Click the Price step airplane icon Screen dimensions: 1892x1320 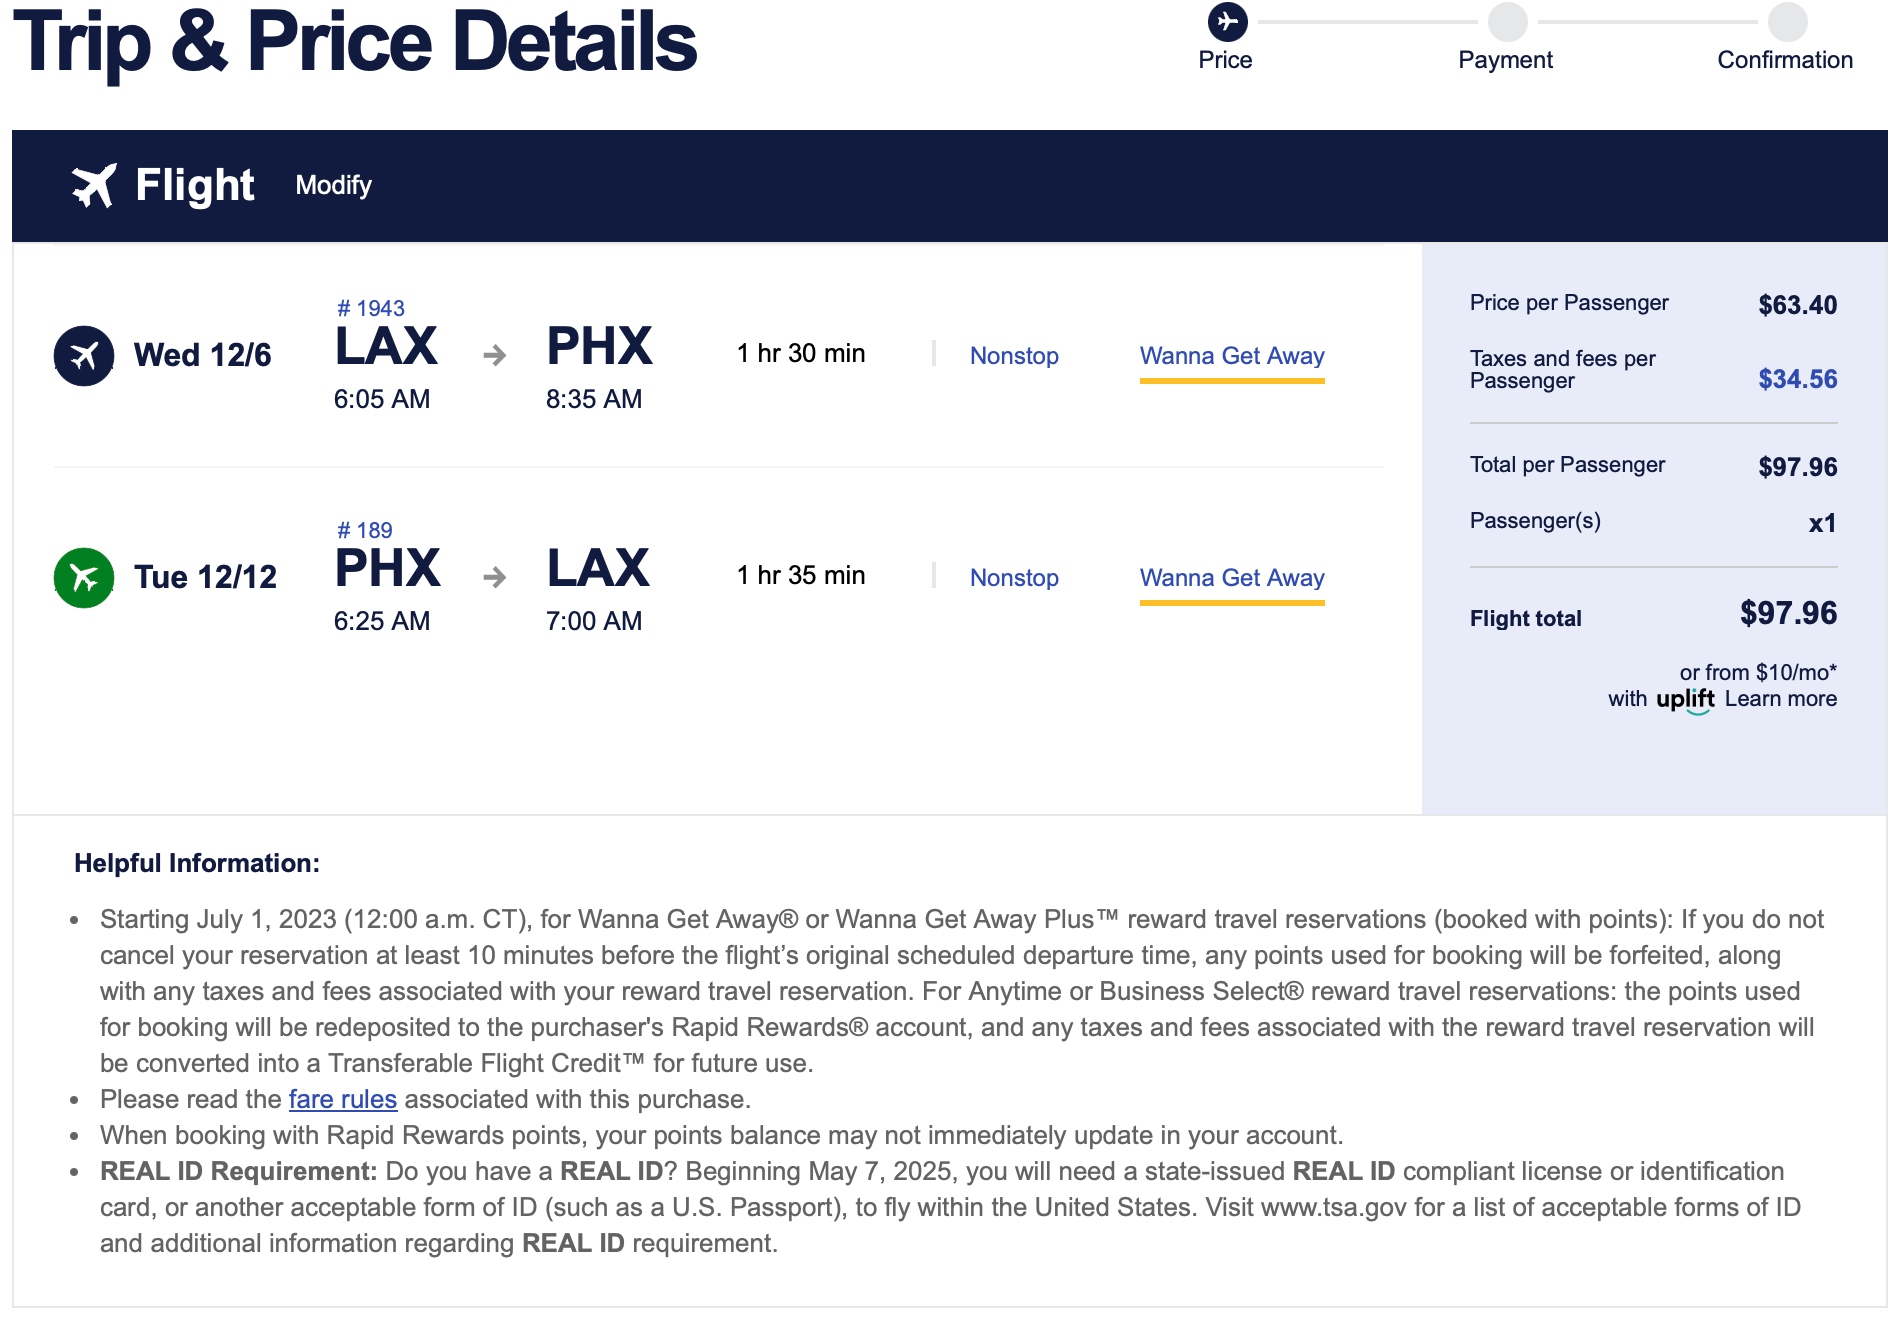(1227, 22)
